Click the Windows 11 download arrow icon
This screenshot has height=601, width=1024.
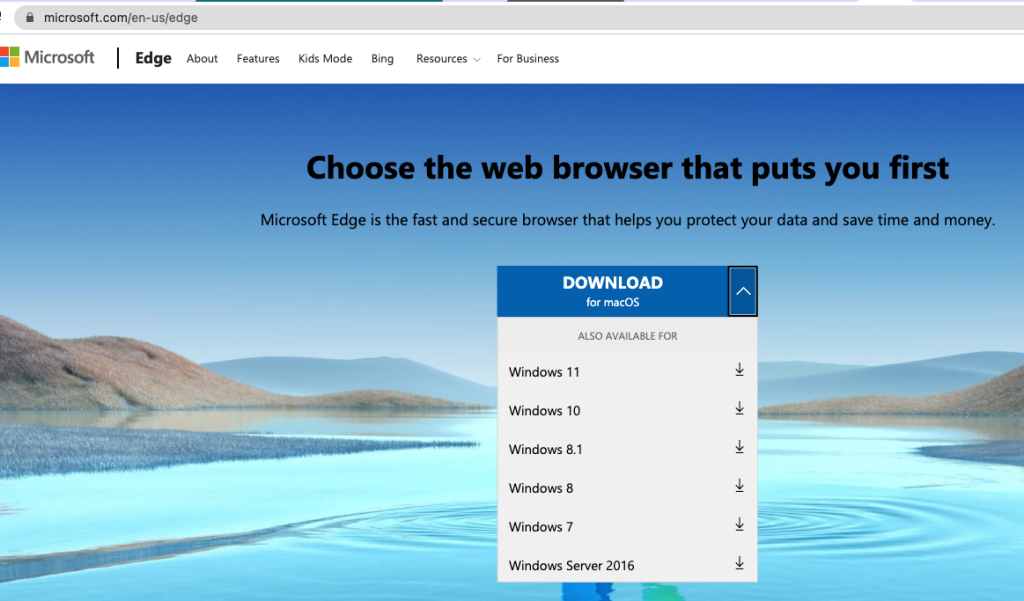tap(740, 370)
